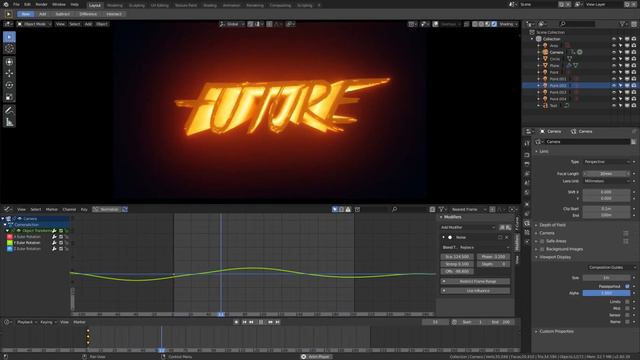The height and width of the screenshot is (360, 640).
Task: Click the Passepartout Alpha slider
Action: pyautogui.click(x=607, y=293)
